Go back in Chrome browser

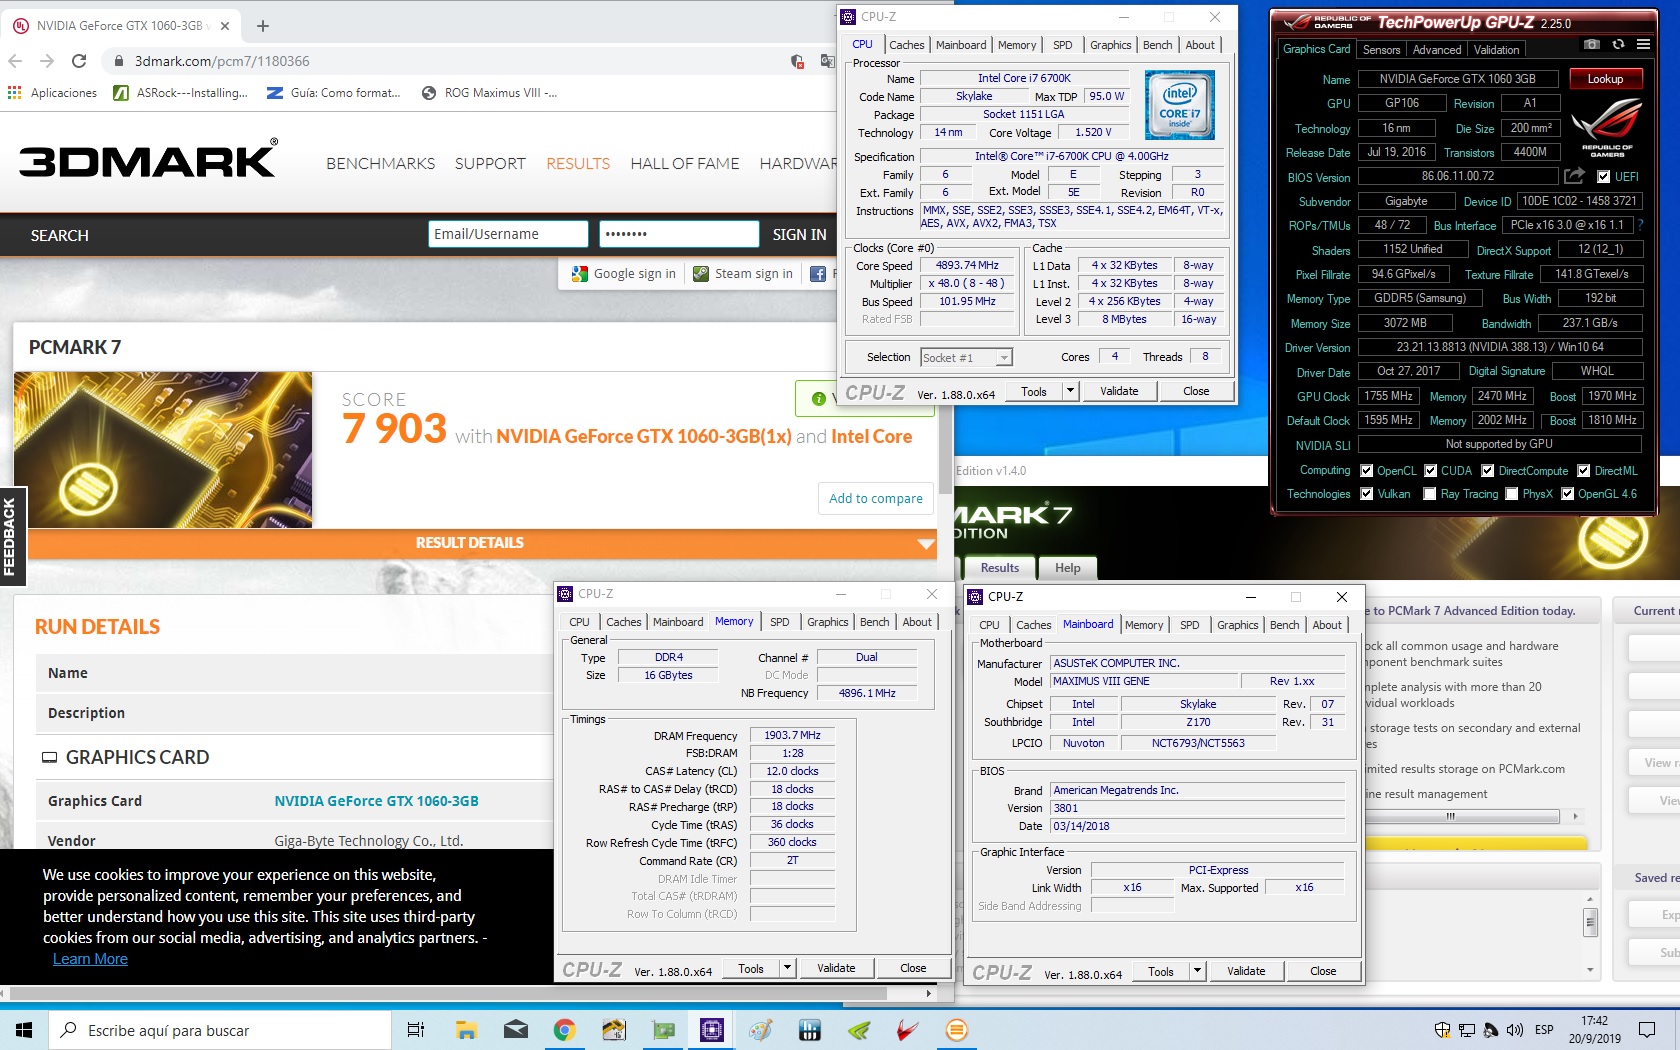(15, 61)
